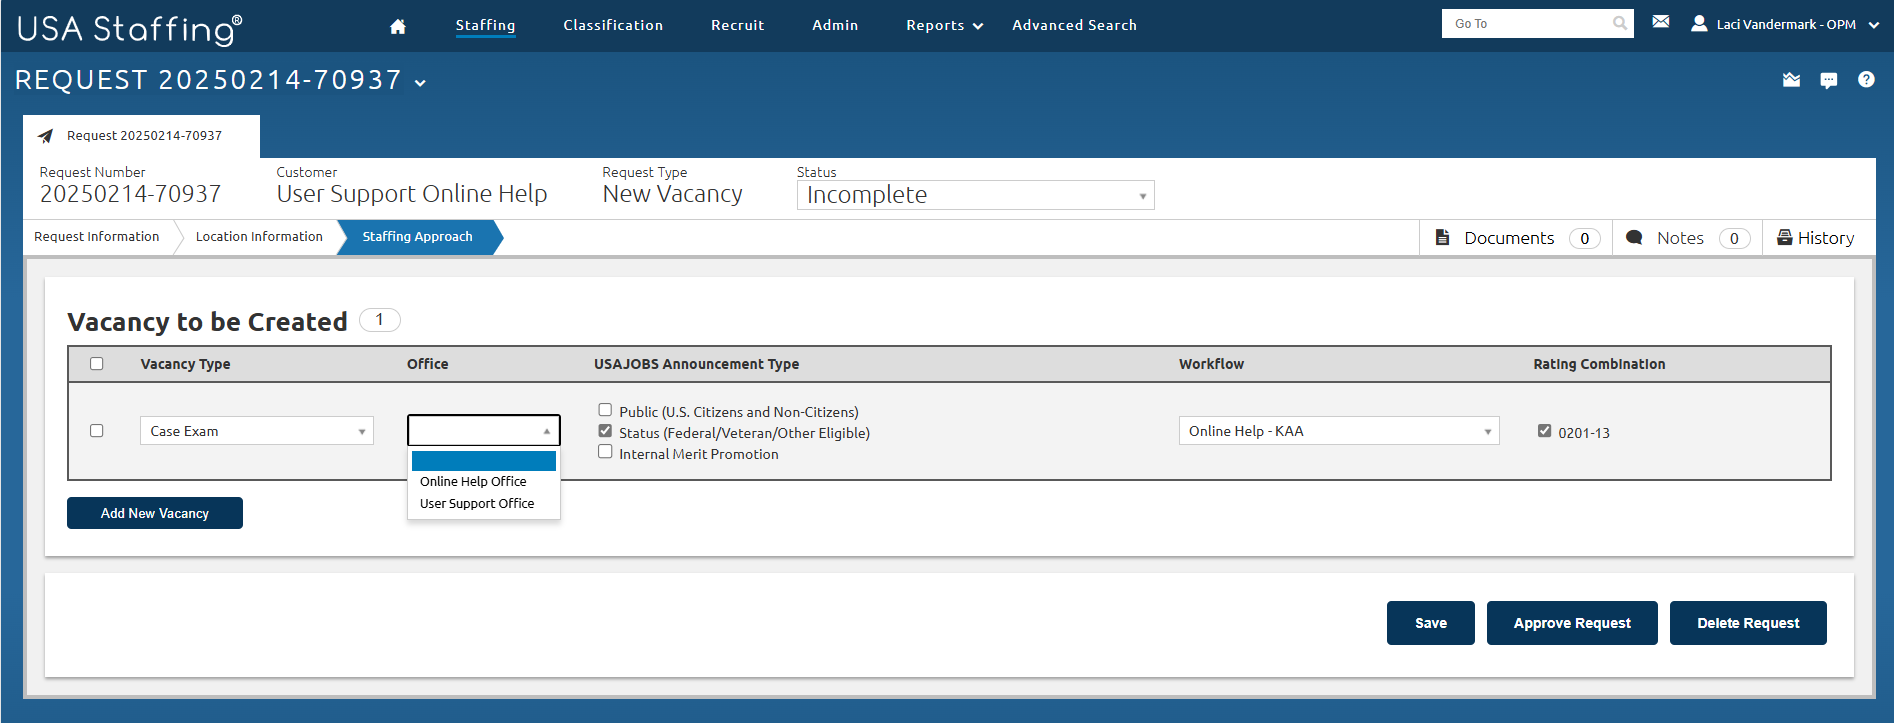Click the home icon in navigation bar
The width and height of the screenshot is (1894, 723).
(x=397, y=26)
